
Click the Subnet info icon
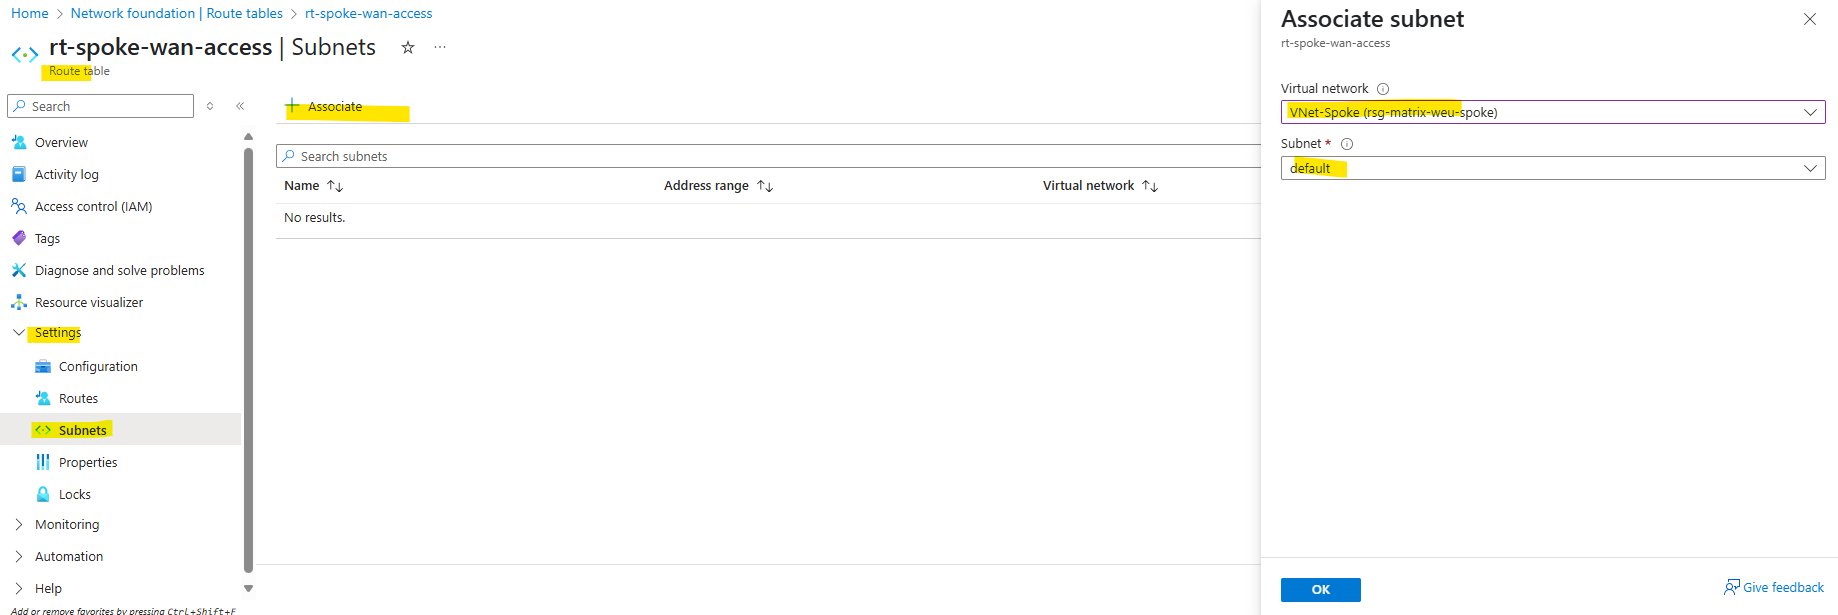1347,144
